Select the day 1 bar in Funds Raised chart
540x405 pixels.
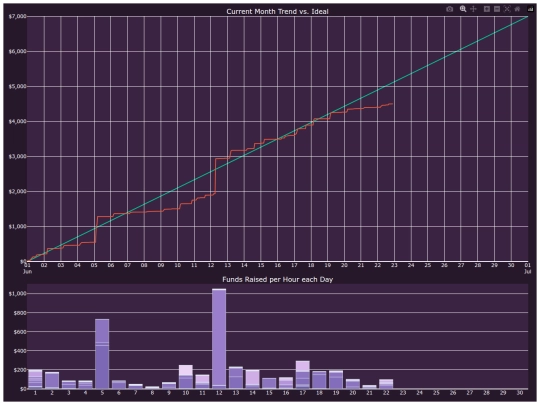35,379
